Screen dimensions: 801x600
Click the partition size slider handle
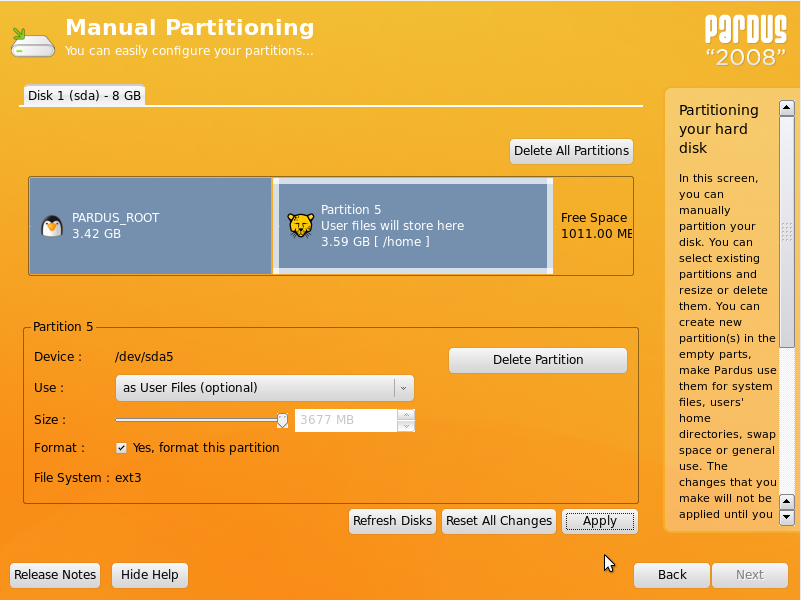pyautogui.click(x=282, y=420)
